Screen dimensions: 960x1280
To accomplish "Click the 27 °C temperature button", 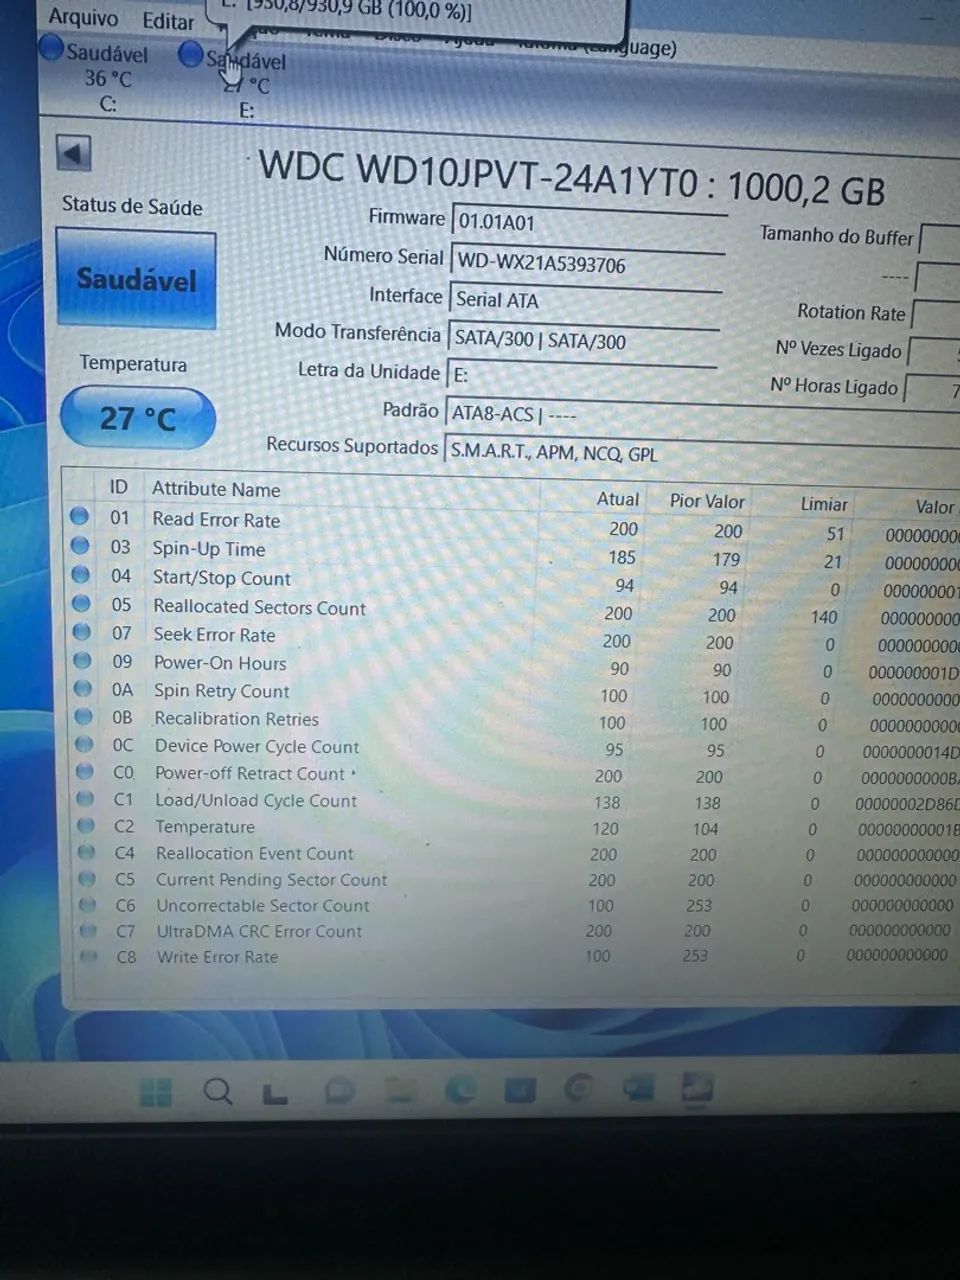I will point(138,417).
